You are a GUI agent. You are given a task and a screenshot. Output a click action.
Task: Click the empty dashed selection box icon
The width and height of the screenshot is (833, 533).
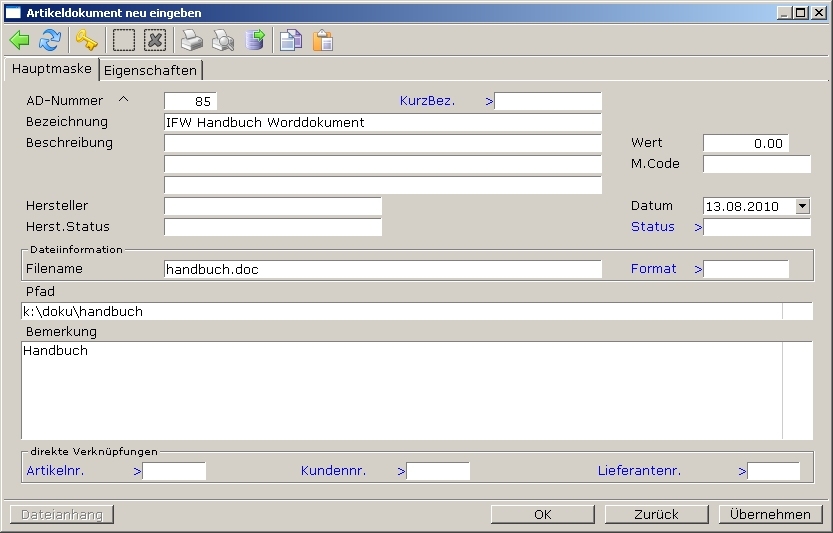coord(123,40)
